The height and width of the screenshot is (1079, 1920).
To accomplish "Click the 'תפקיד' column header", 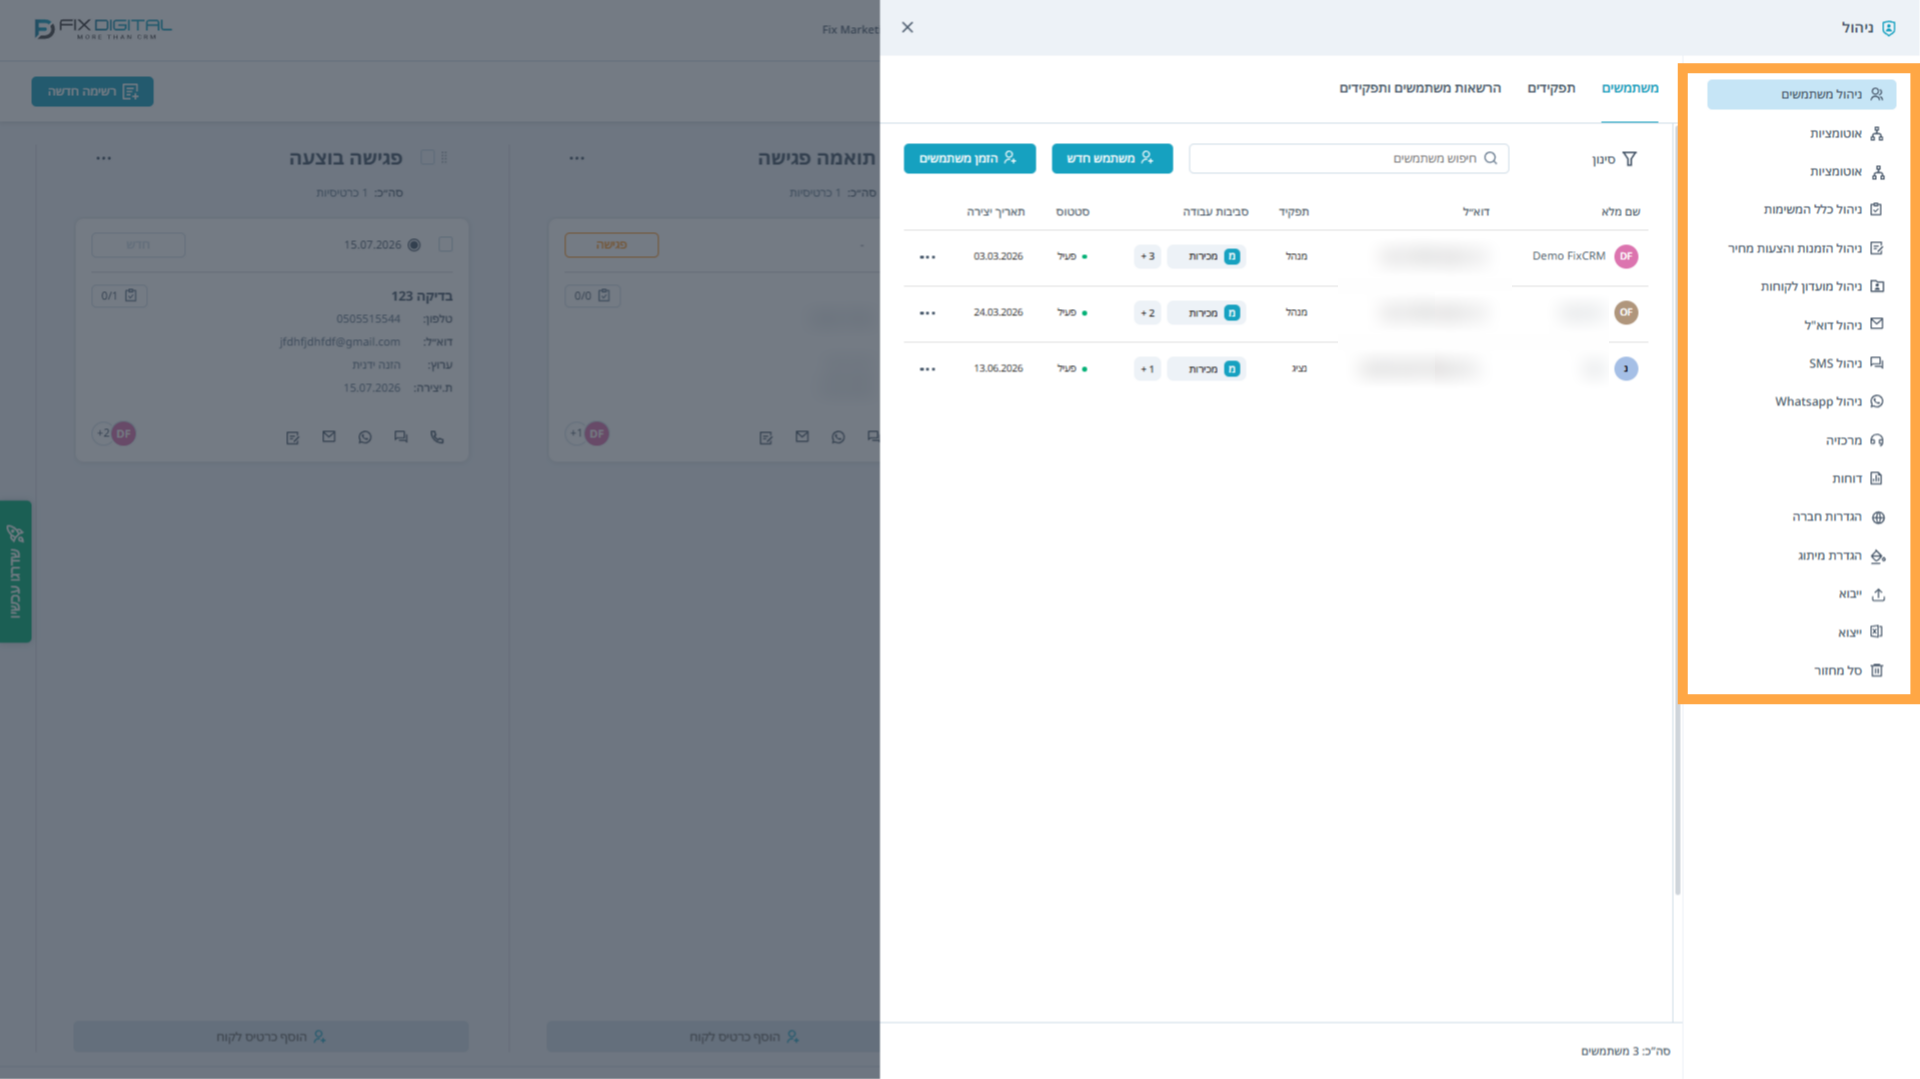I will 1294,212.
